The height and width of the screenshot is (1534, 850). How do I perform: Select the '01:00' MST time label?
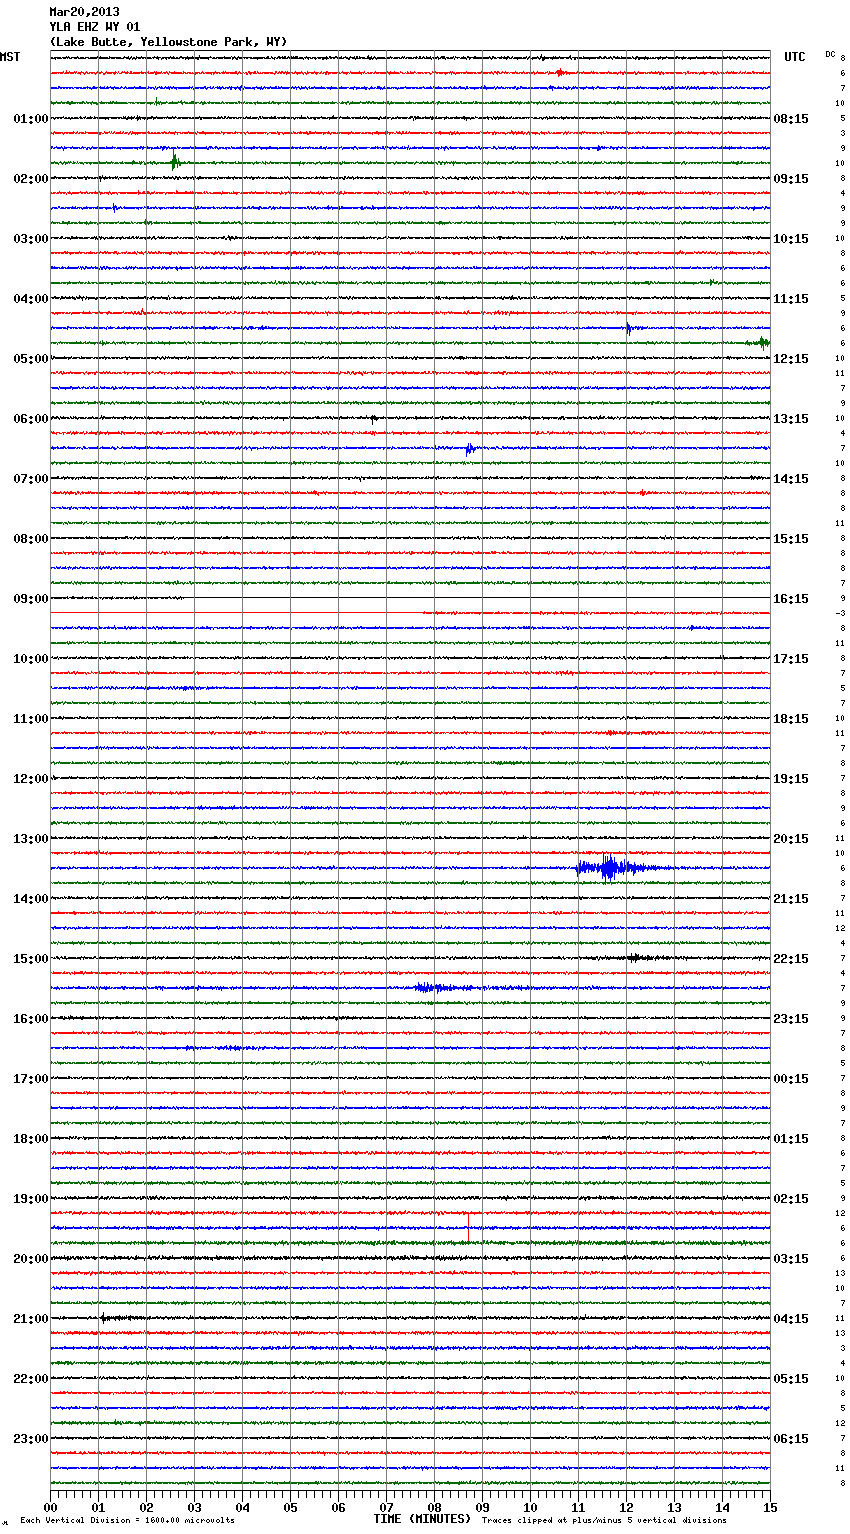pyautogui.click(x=31, y=119)
